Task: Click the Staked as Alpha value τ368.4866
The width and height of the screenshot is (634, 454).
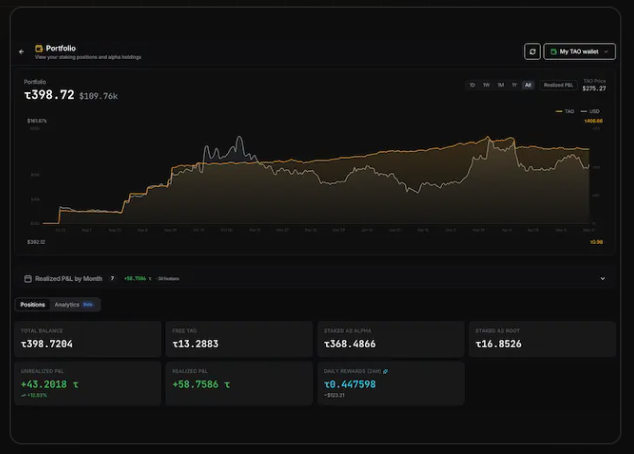Action: 350,344
